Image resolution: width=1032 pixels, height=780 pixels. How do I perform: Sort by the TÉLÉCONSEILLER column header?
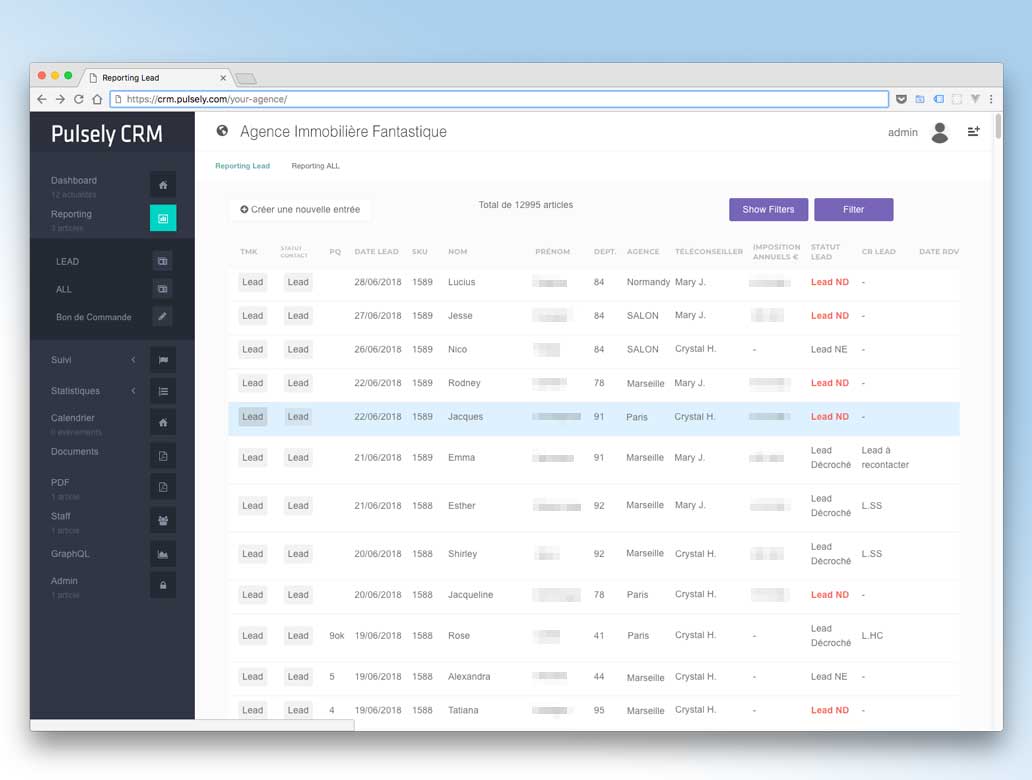(708, 251)
